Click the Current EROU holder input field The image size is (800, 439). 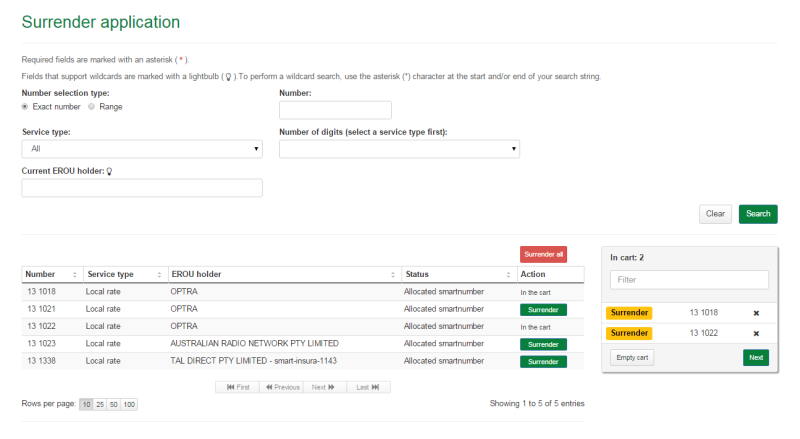point(142,188)
